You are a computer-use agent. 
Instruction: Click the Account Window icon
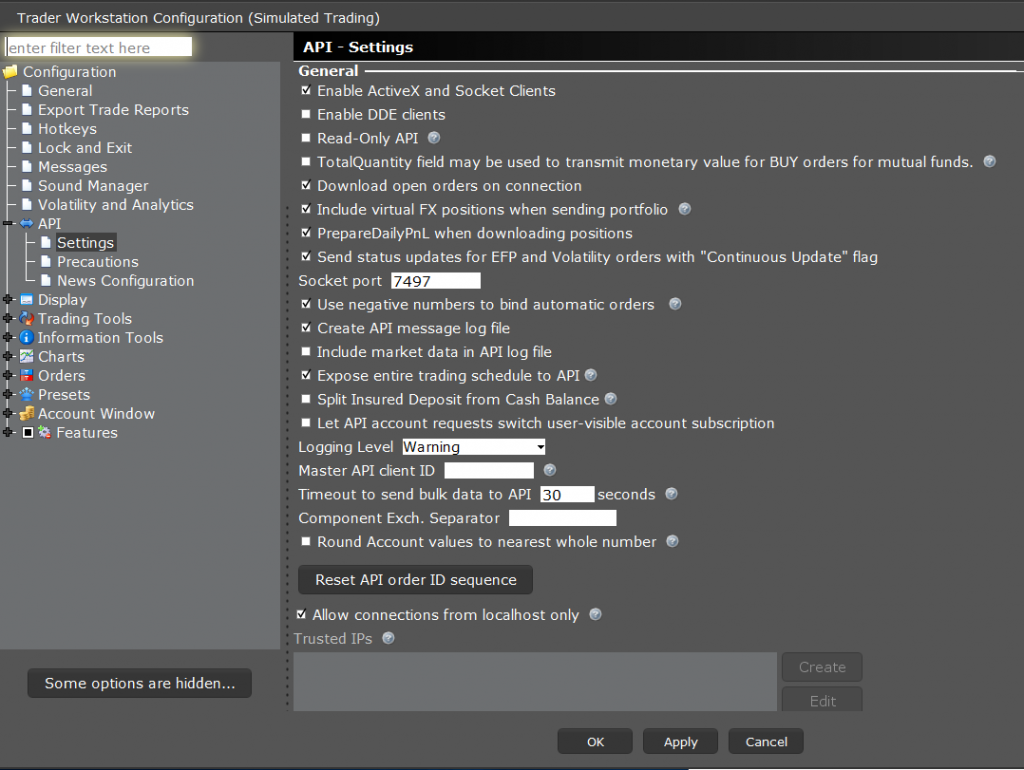tap(27, 413)
